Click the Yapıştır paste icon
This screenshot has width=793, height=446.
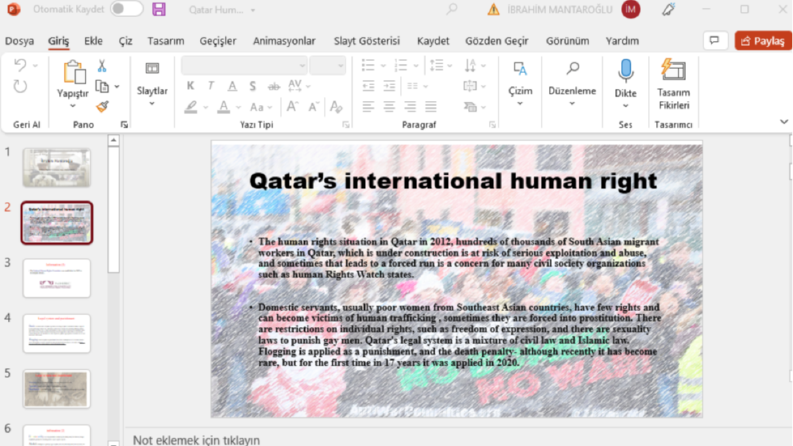click(x=74, y=72)
